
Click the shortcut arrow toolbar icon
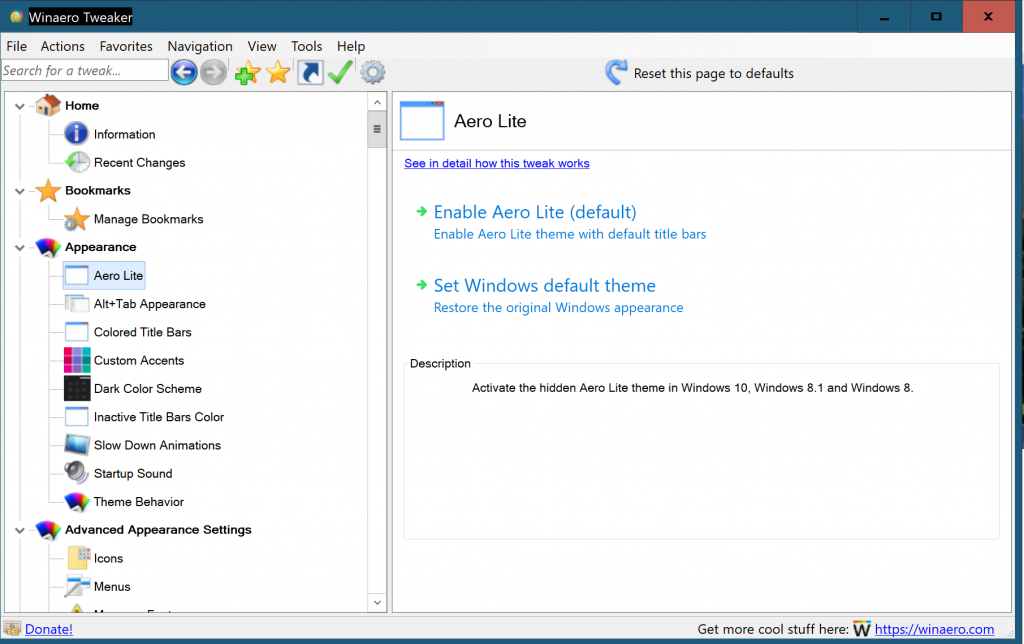point(310,72)
